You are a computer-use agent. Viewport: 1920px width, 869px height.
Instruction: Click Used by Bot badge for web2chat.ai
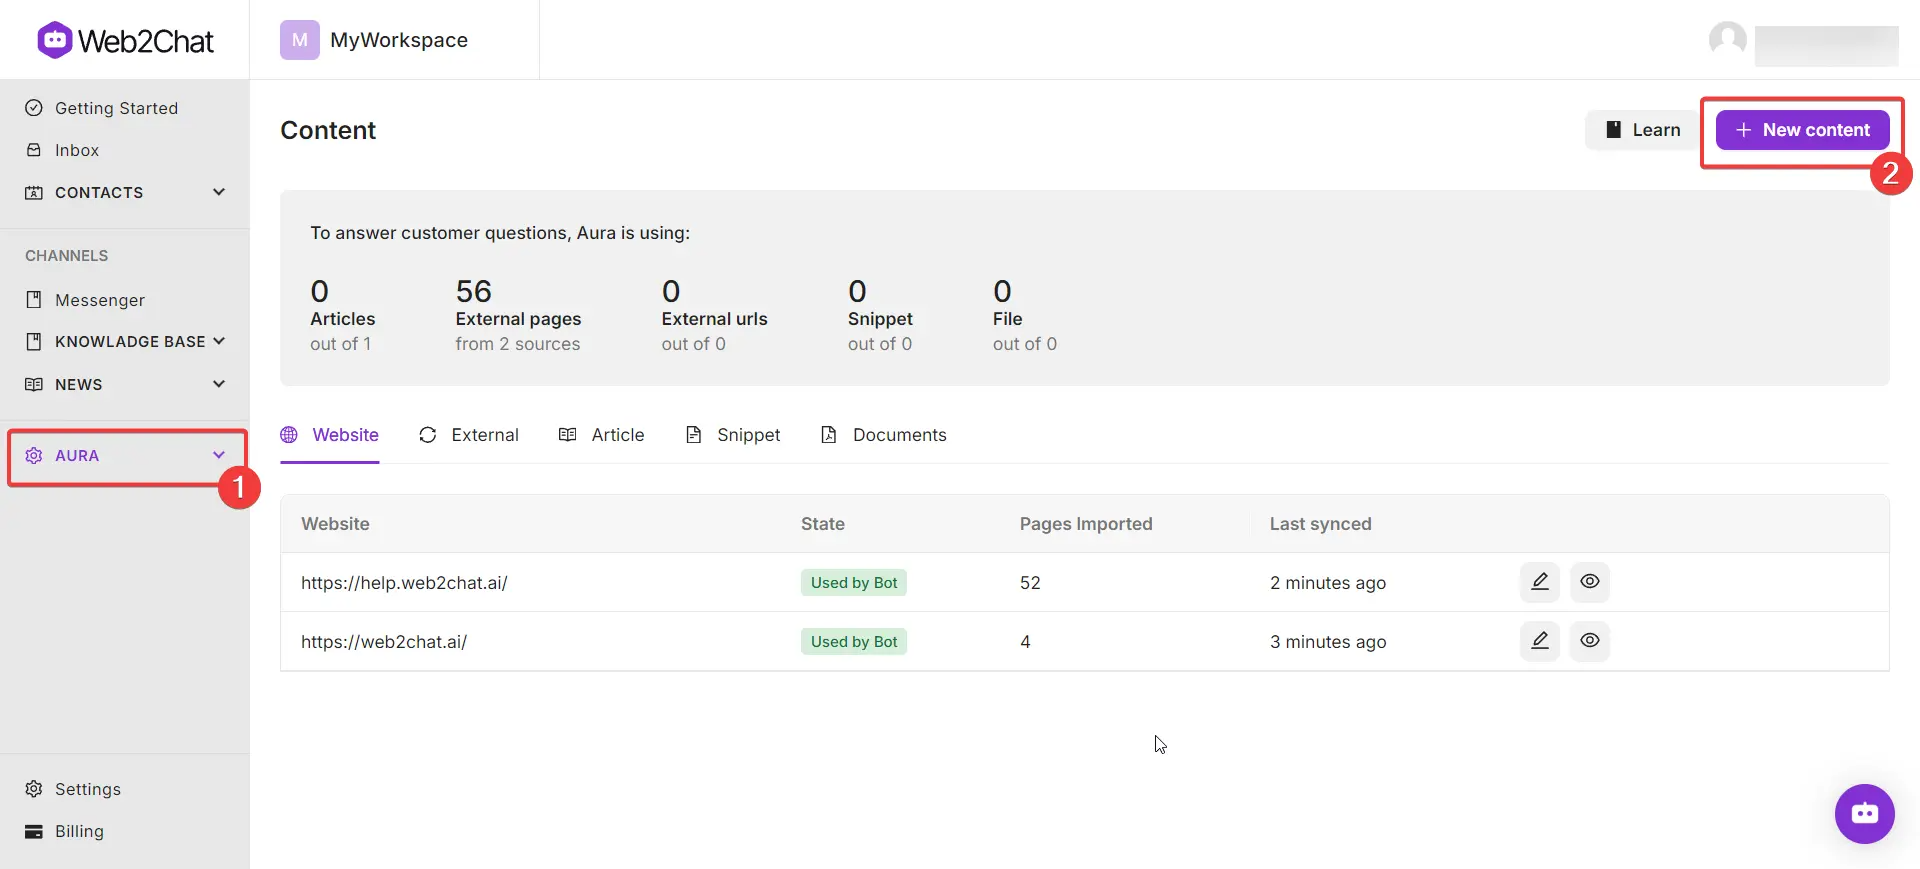854,642
